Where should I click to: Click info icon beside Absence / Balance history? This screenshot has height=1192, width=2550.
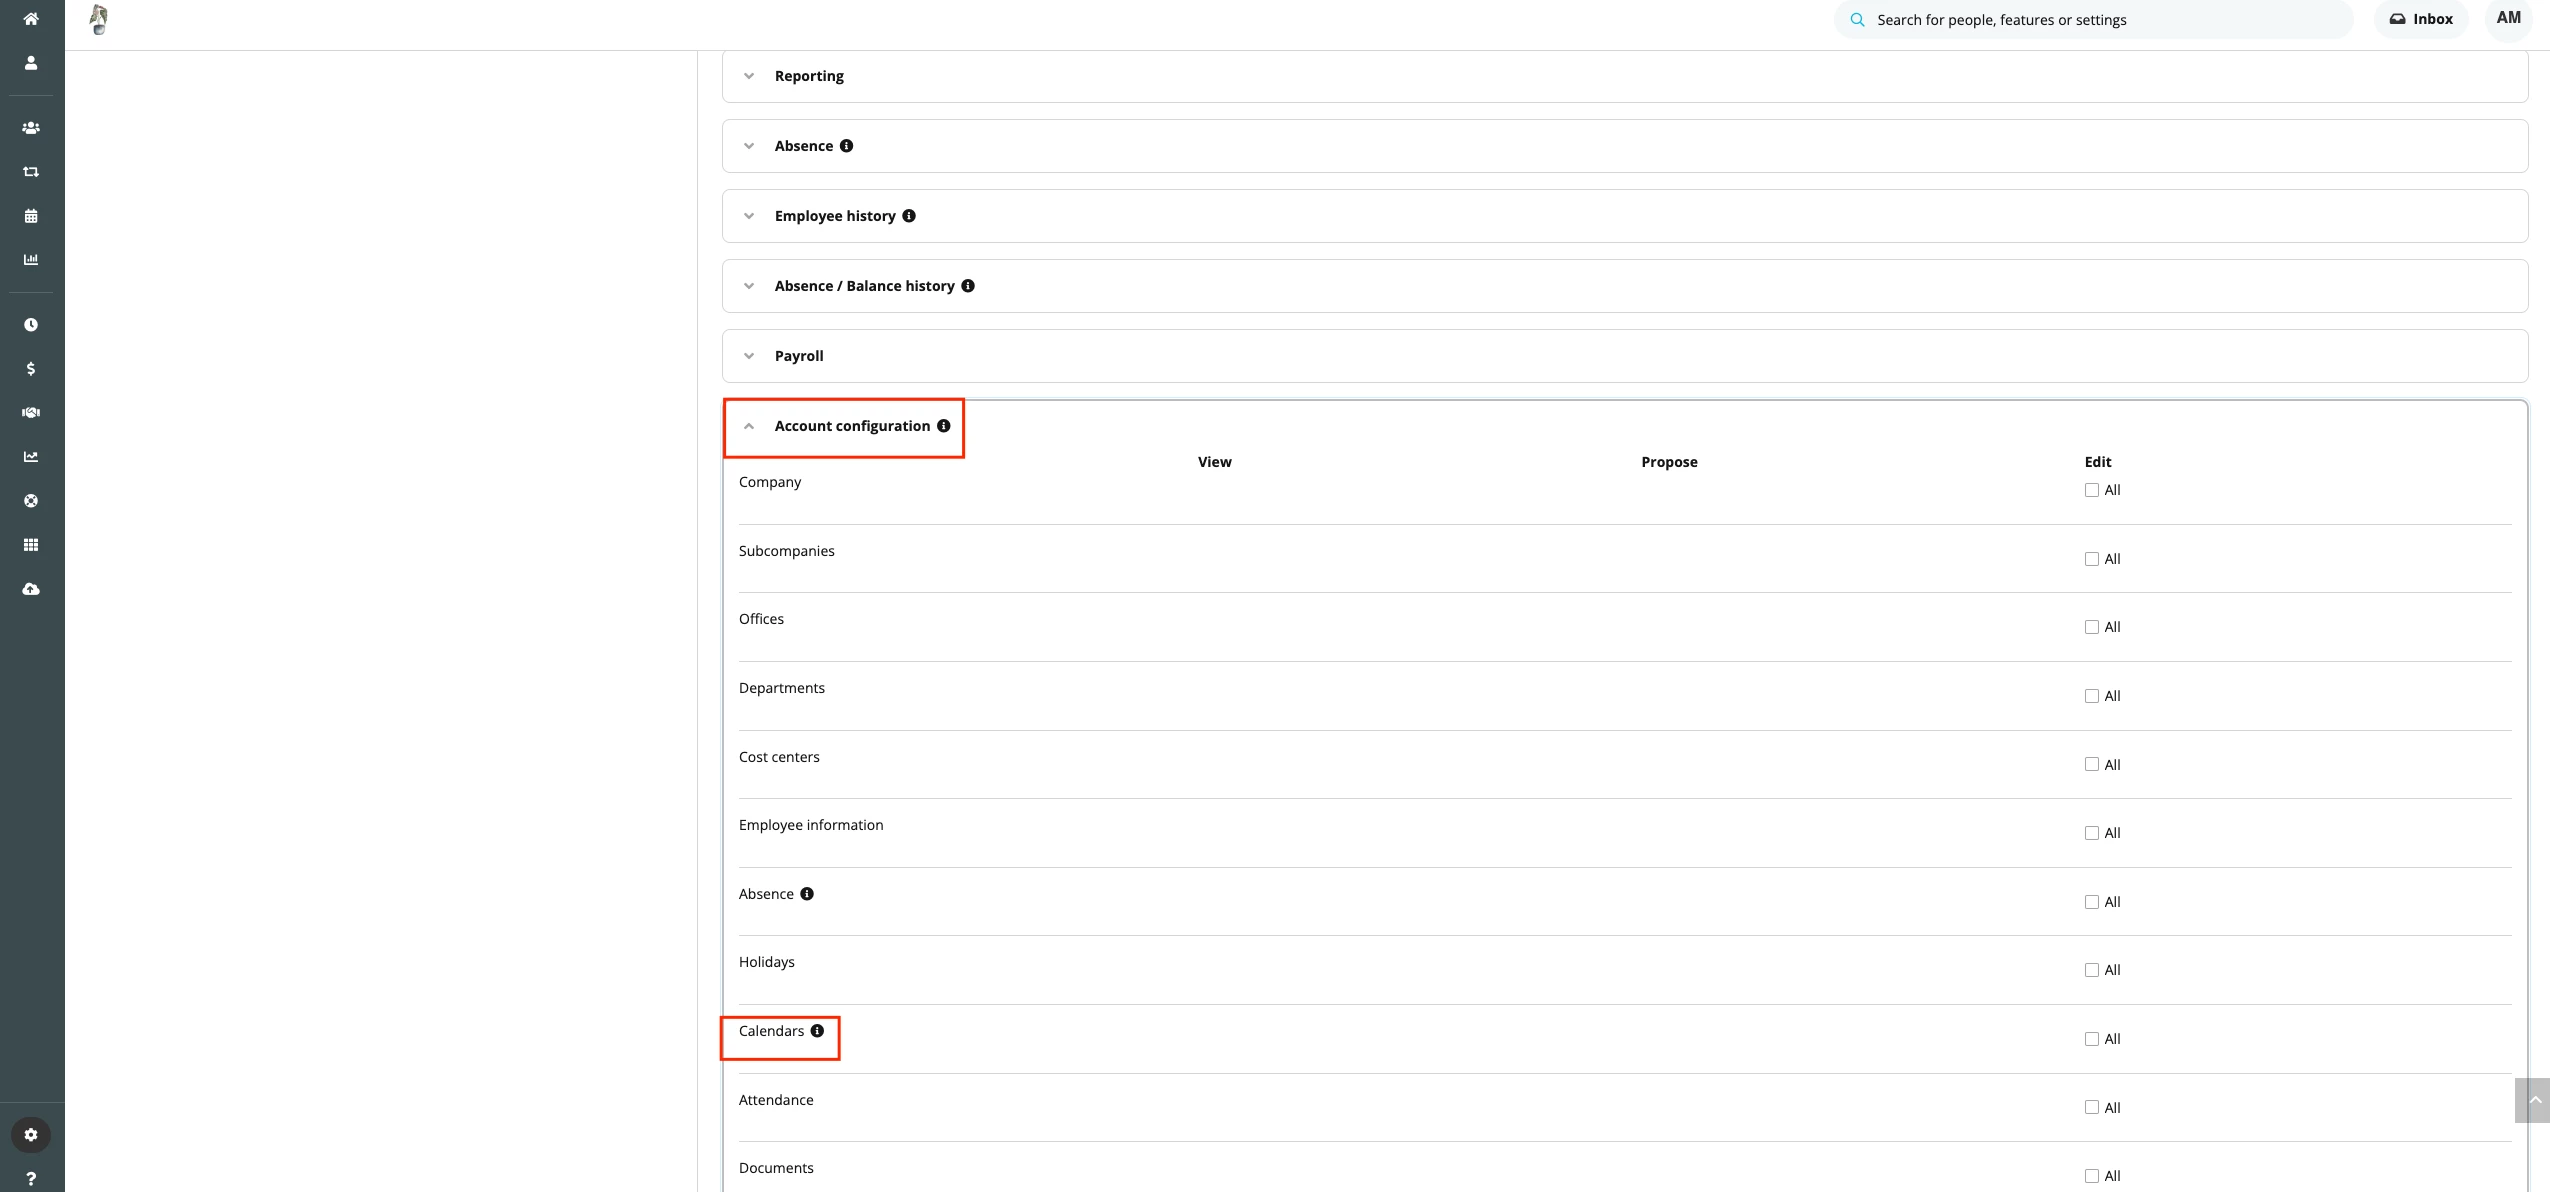tap(968, 286)
